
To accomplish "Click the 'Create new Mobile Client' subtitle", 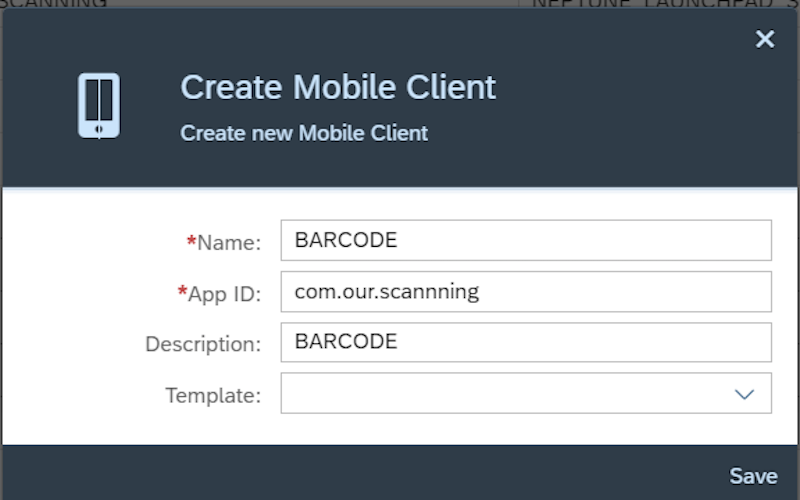I will (x=304, y=133).
